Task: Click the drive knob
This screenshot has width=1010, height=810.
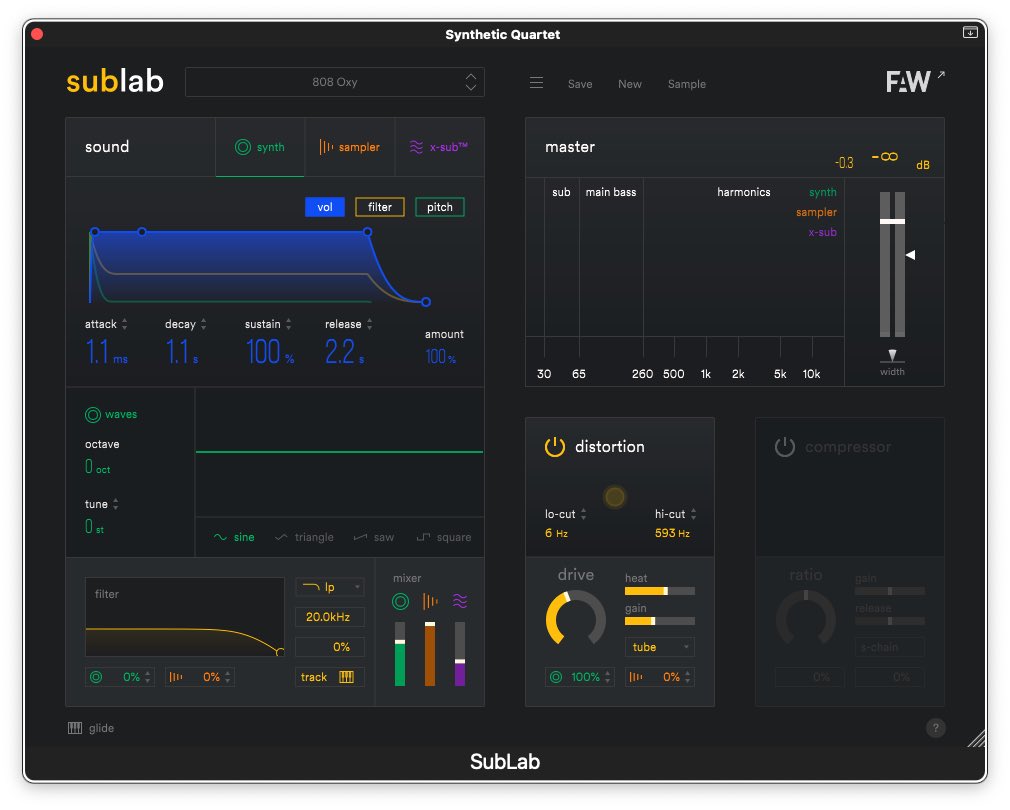Action: [x=576, y=619]
